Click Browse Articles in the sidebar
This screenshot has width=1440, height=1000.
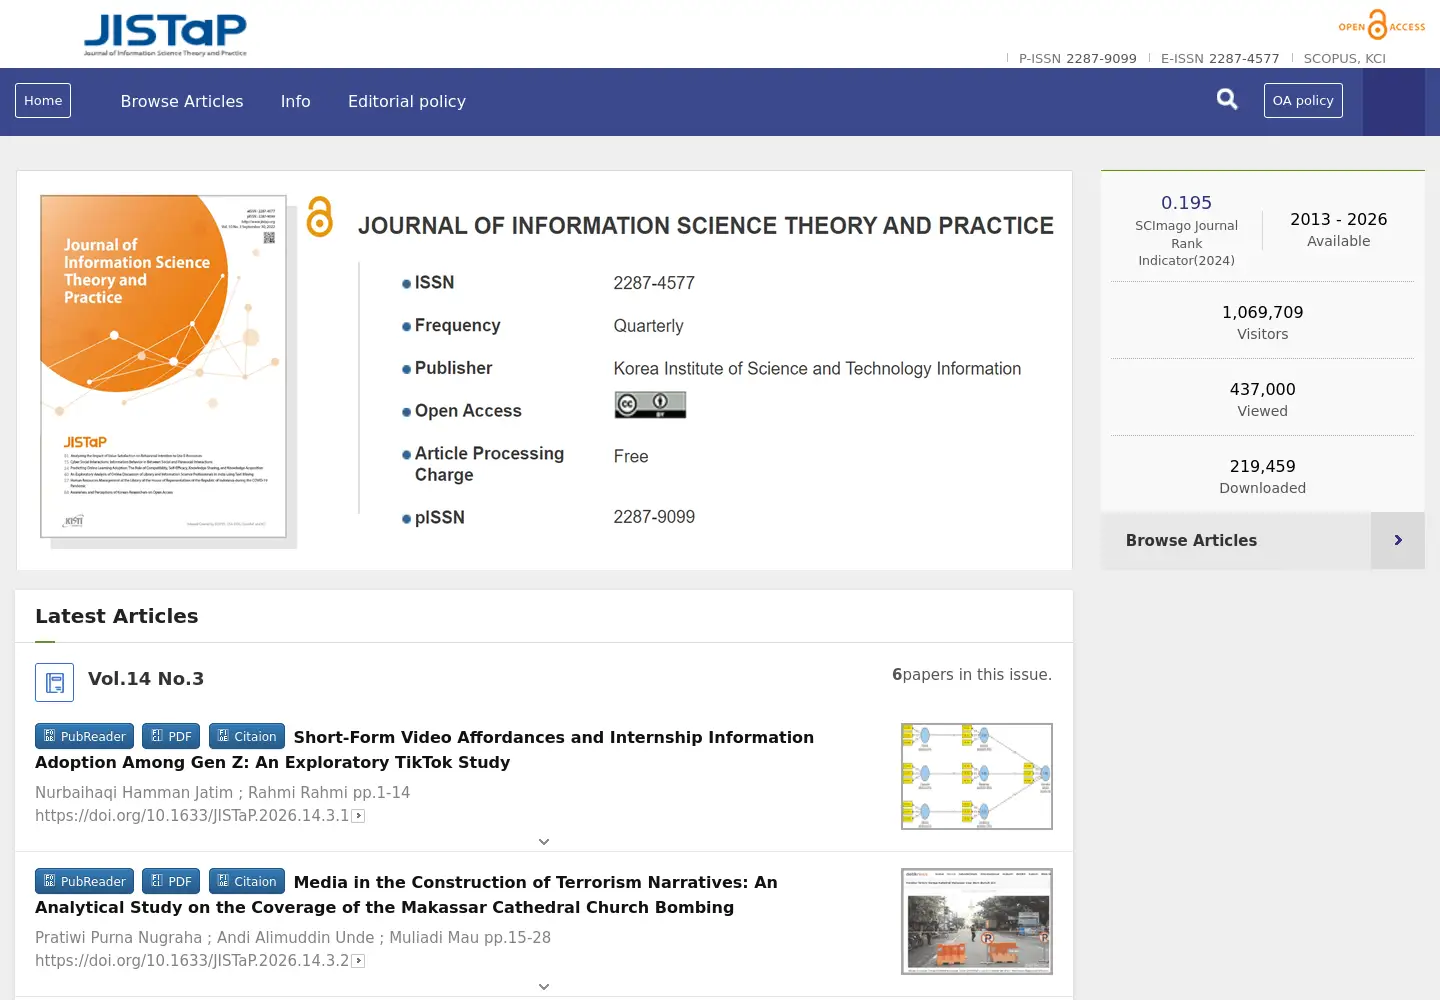pos(1191,540)
